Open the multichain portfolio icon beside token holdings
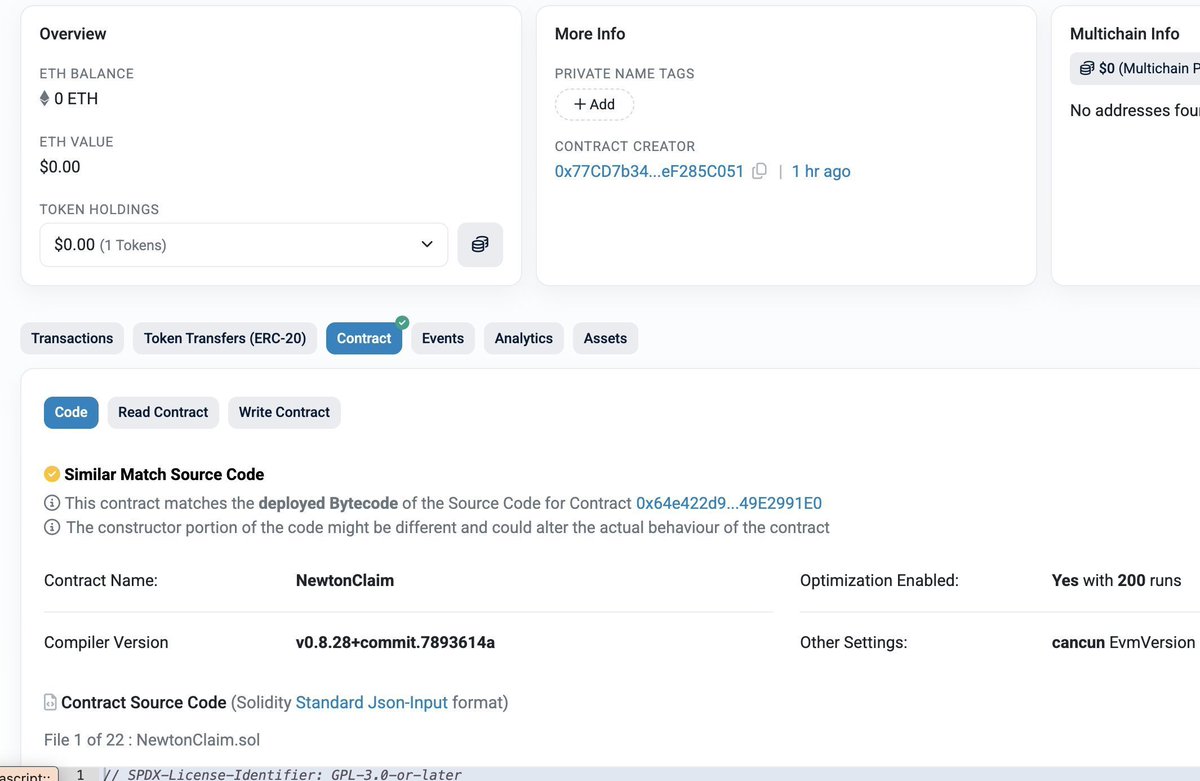 pyautogui.click(x=480, y=244)
